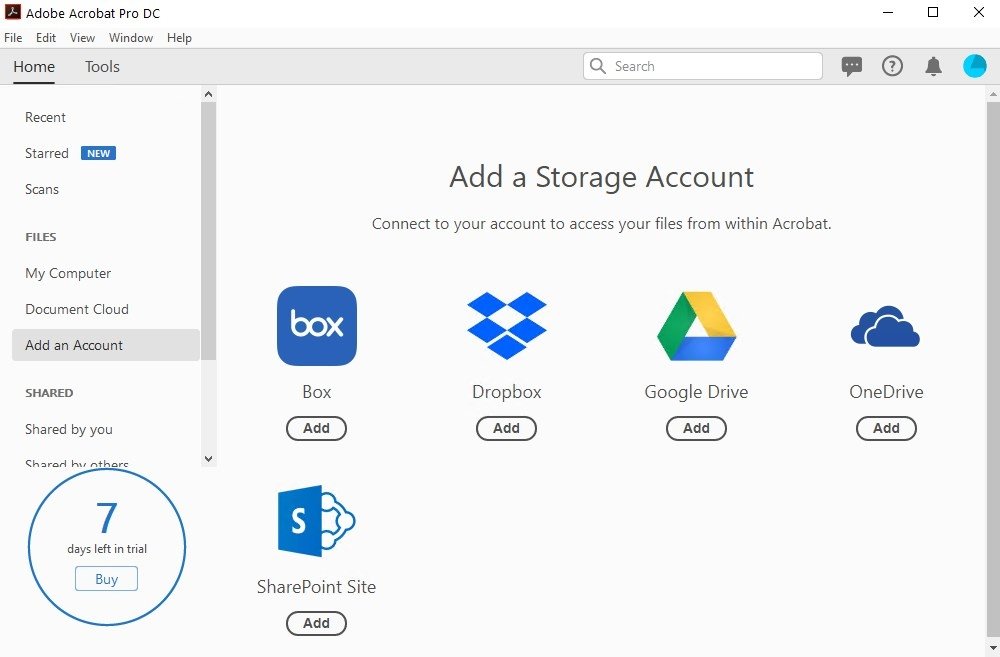Click the sidebar scrollbar thumb
Screen dimensions: 1000x657
[209, 231]
